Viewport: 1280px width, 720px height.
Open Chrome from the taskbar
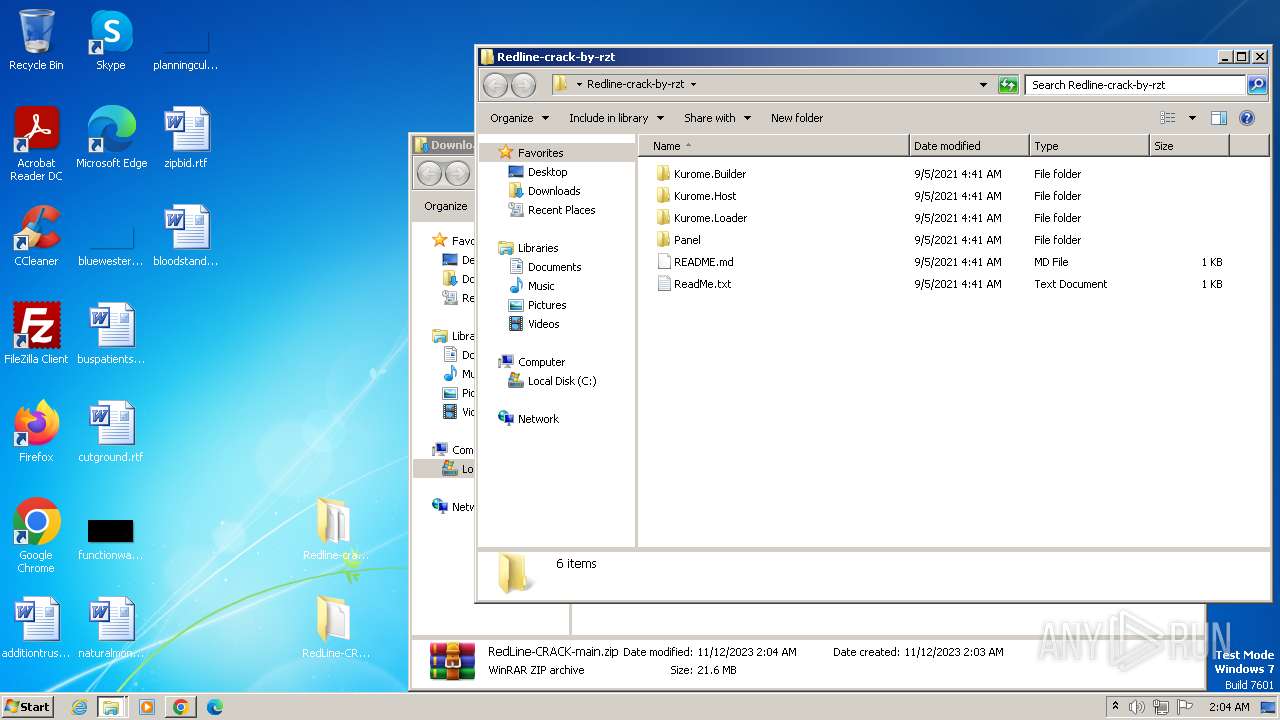click(x=181, y=707)
